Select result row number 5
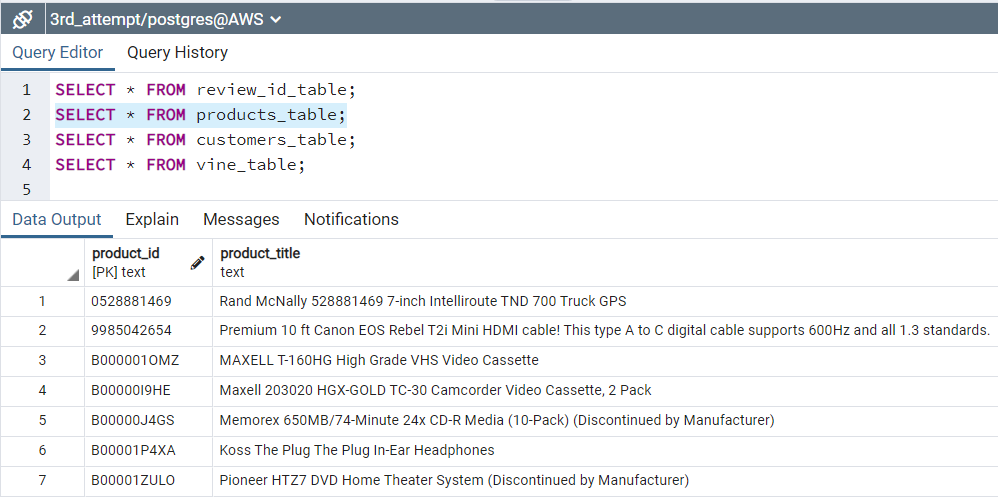This screenshot has height=497, width=998. pos(42,421)
